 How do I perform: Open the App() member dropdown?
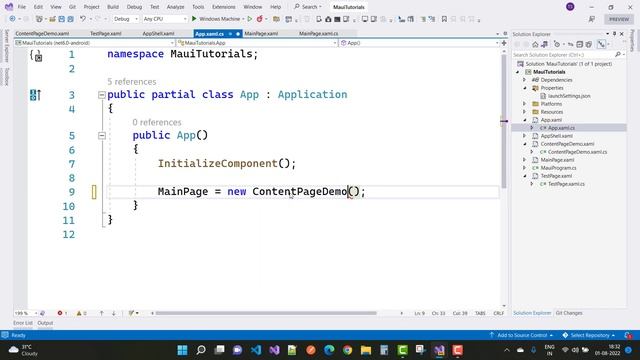420,43
